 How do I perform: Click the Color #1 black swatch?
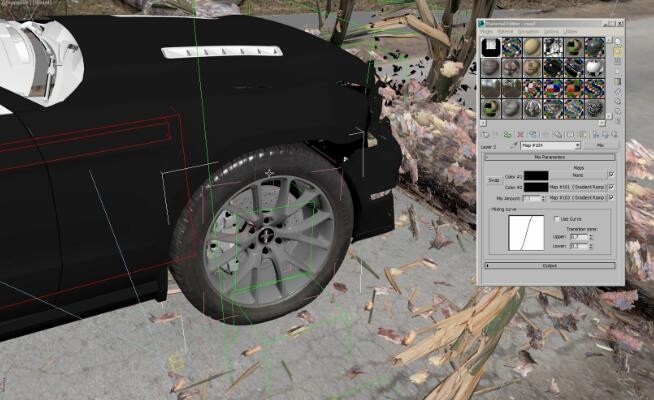tap(536, 176)
